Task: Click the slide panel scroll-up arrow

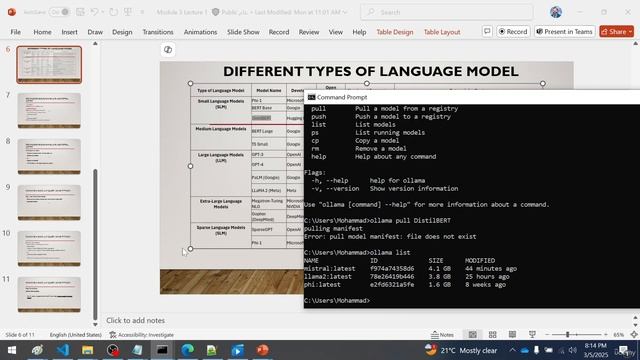Action: [x=95, y=43]
